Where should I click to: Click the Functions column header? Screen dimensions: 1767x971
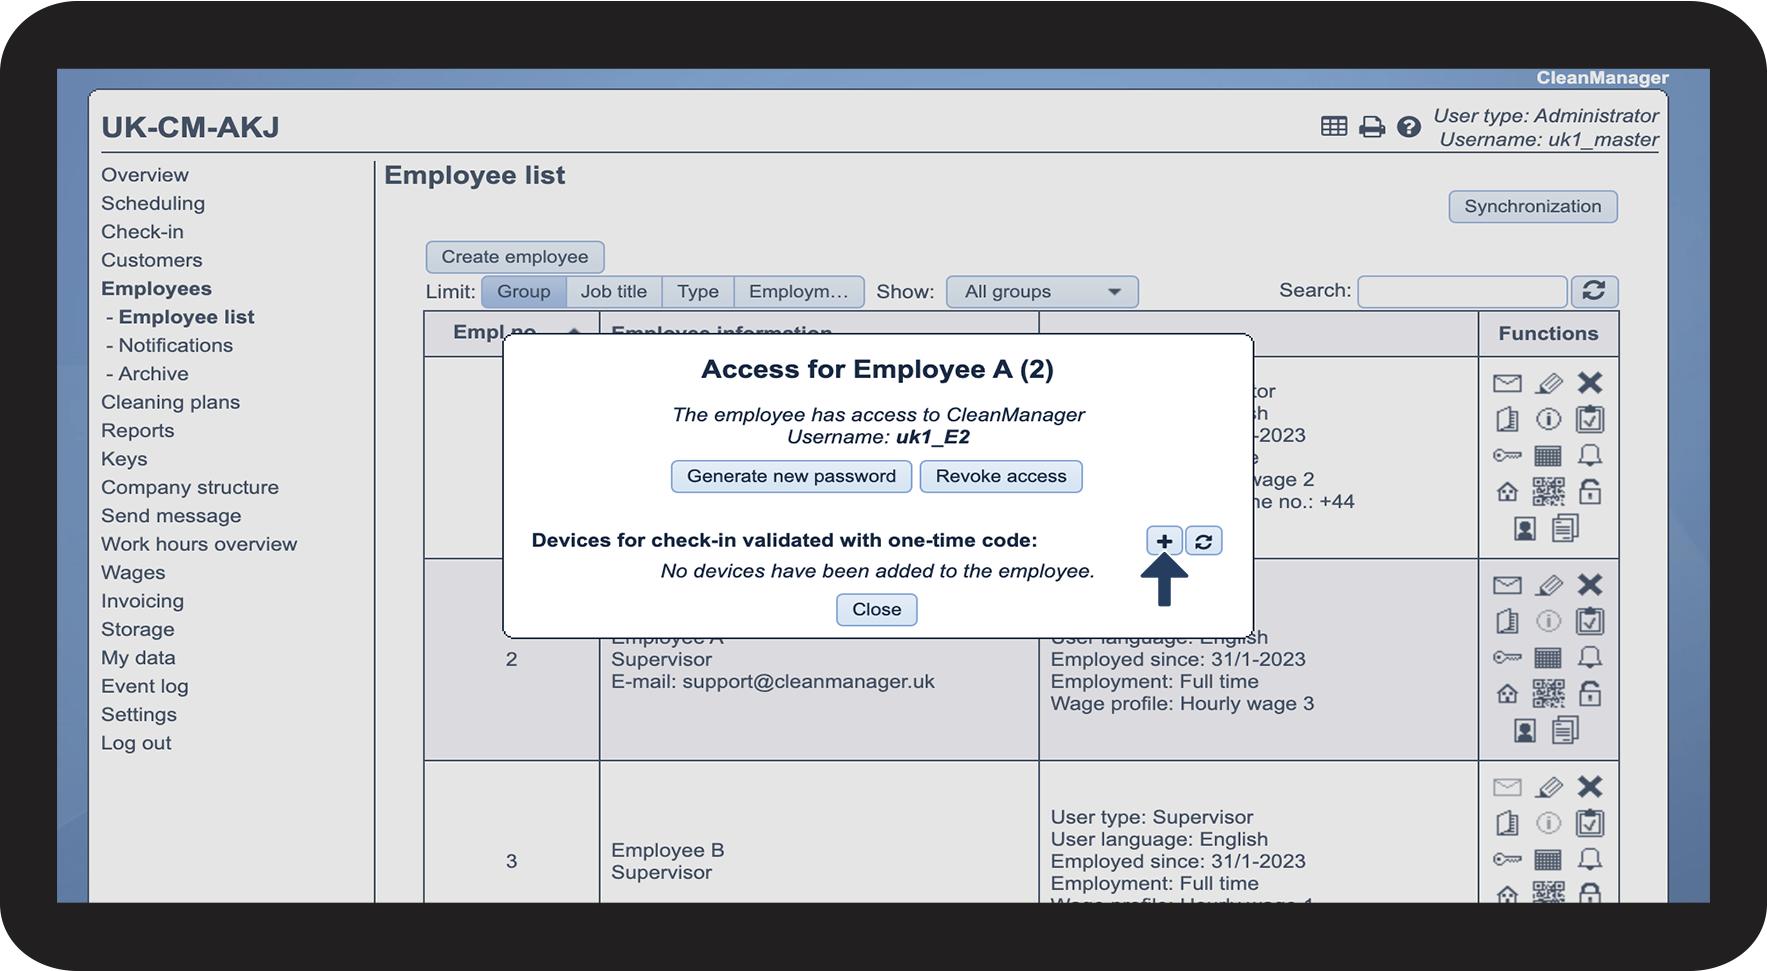click(x=1548, y=334)
